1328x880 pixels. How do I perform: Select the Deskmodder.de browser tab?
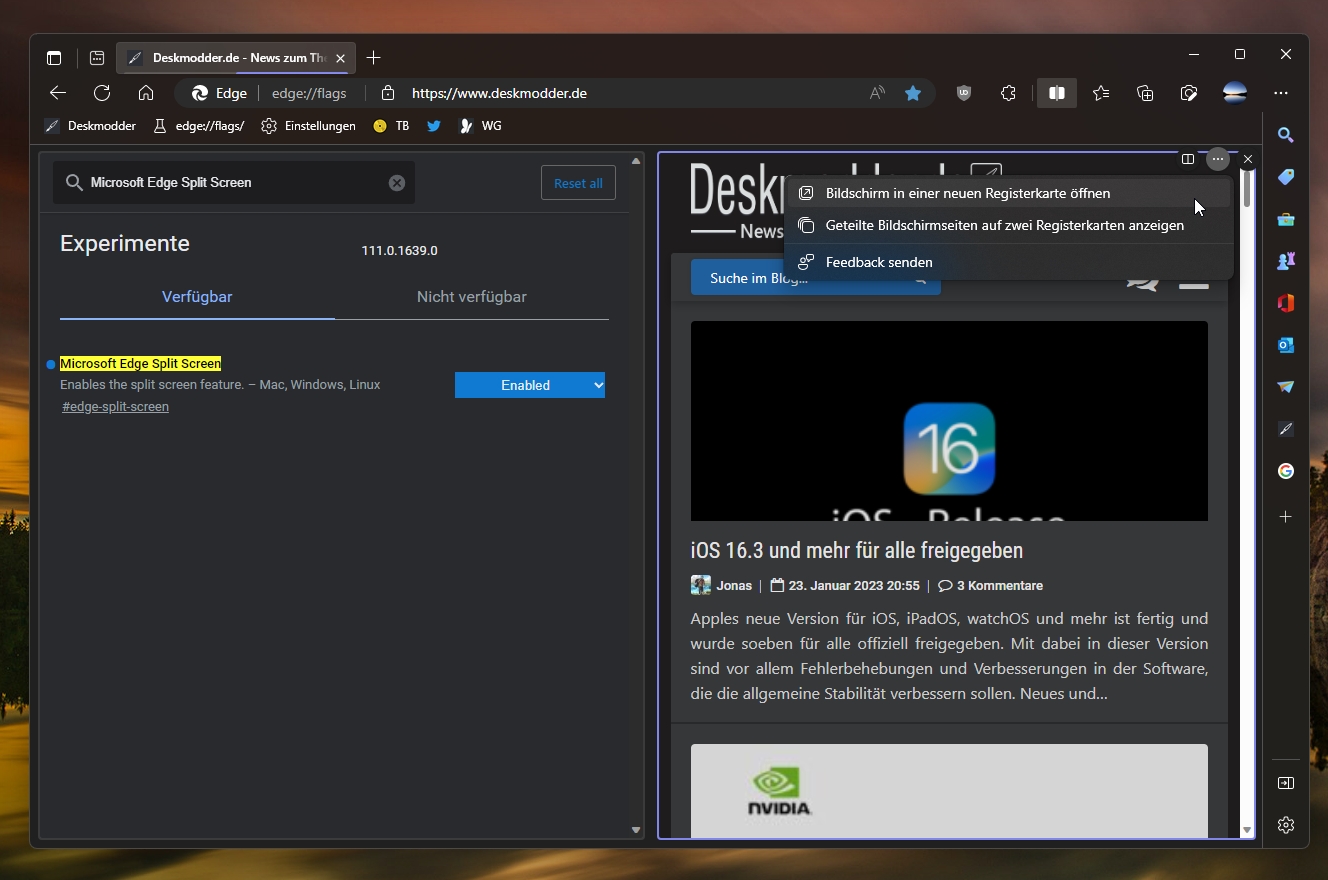click(236, 58)
